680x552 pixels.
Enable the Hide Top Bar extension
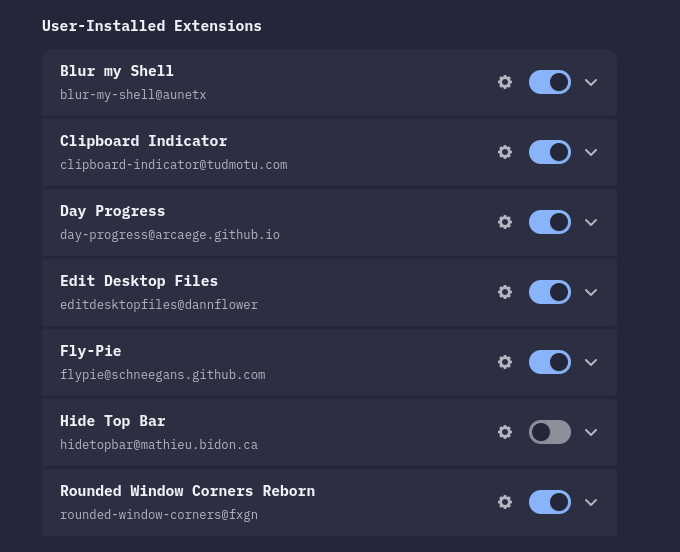(549, 432)
